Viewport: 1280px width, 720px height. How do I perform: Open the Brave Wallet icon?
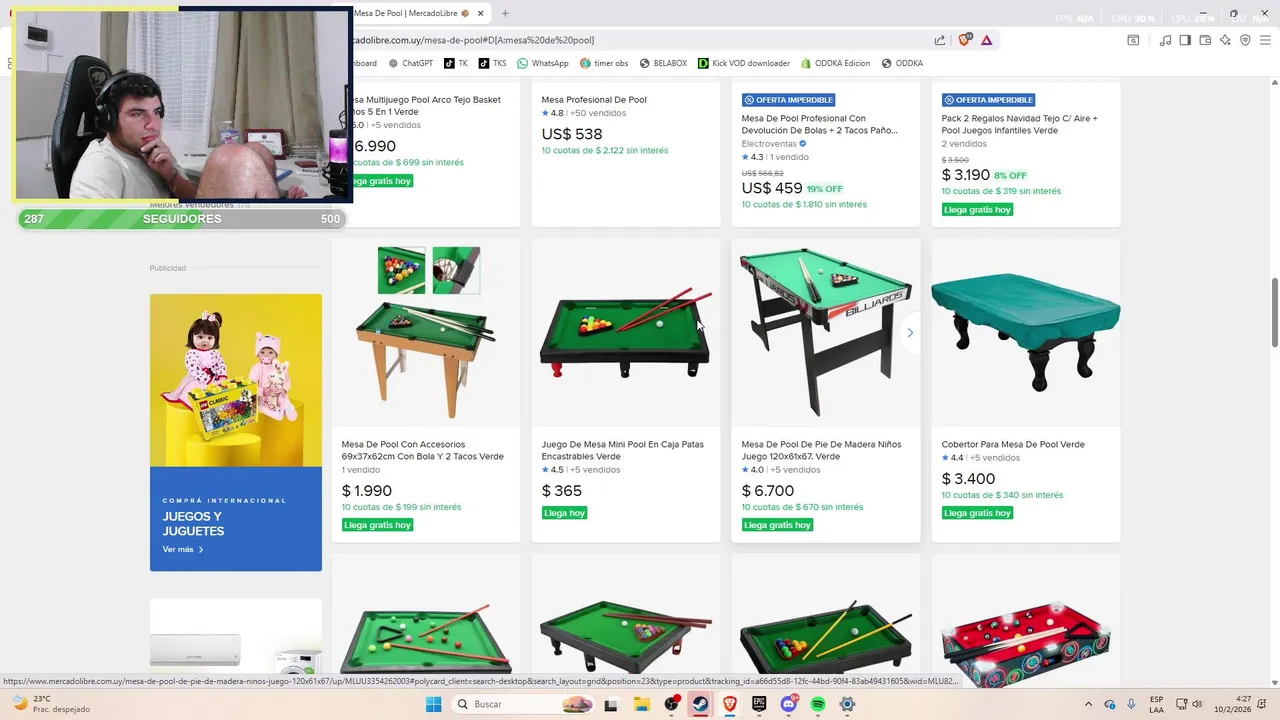[1205, 40]
